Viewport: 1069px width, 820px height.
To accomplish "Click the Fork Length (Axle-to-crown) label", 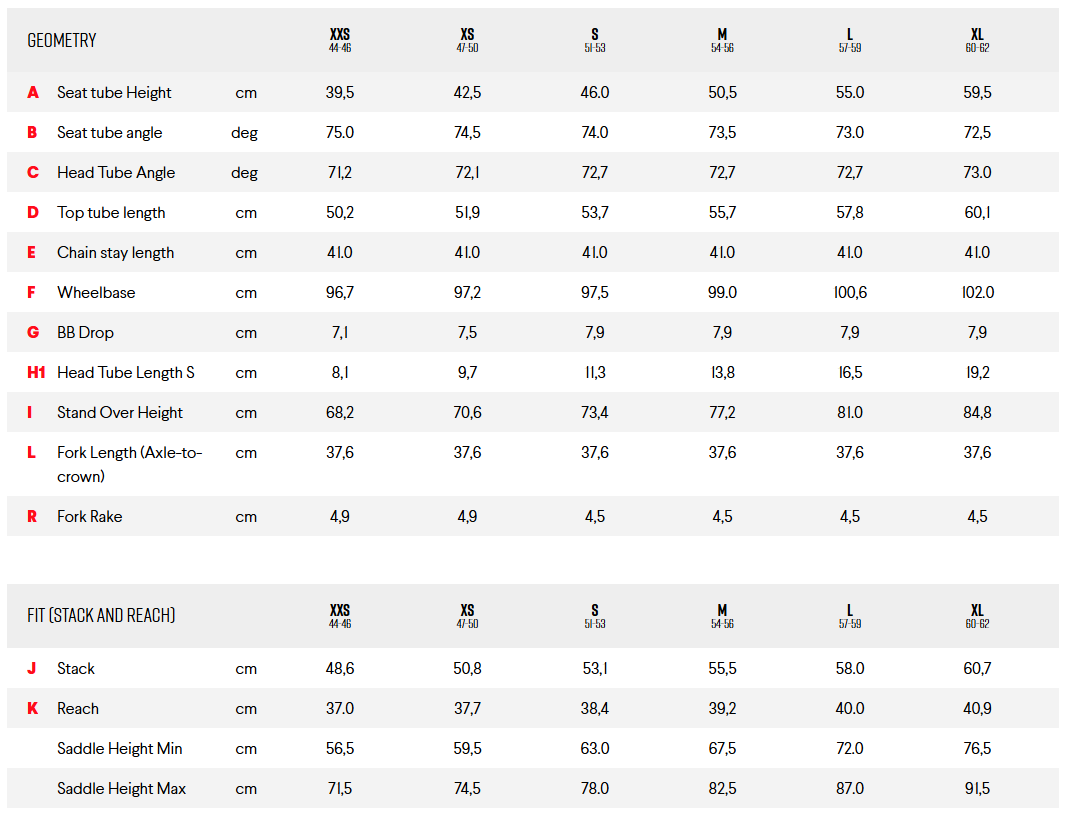I will [129, 464].
